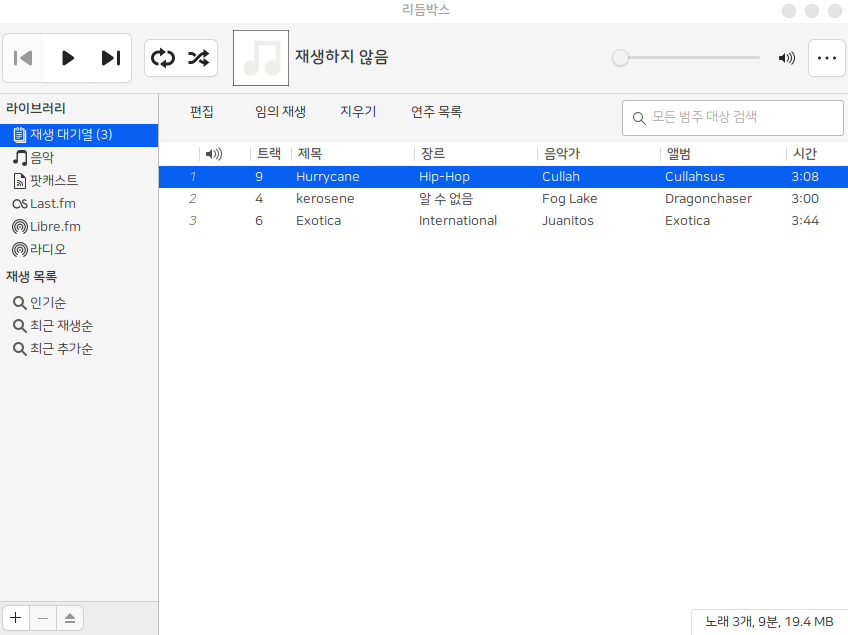Open Libre.fm source
This screenshot has height=635, width=848.
(x=54, y=227)
